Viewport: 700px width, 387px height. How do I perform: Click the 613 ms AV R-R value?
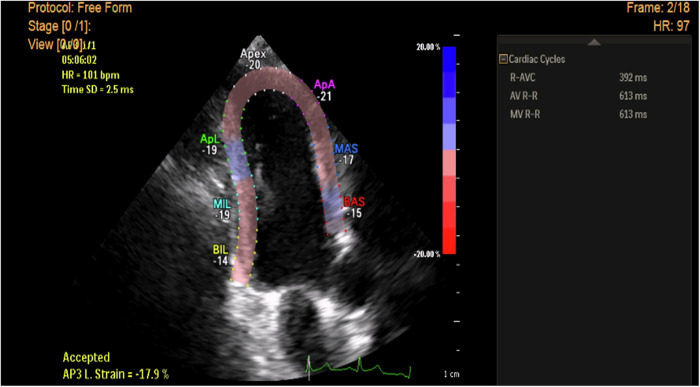click(633, 96)
